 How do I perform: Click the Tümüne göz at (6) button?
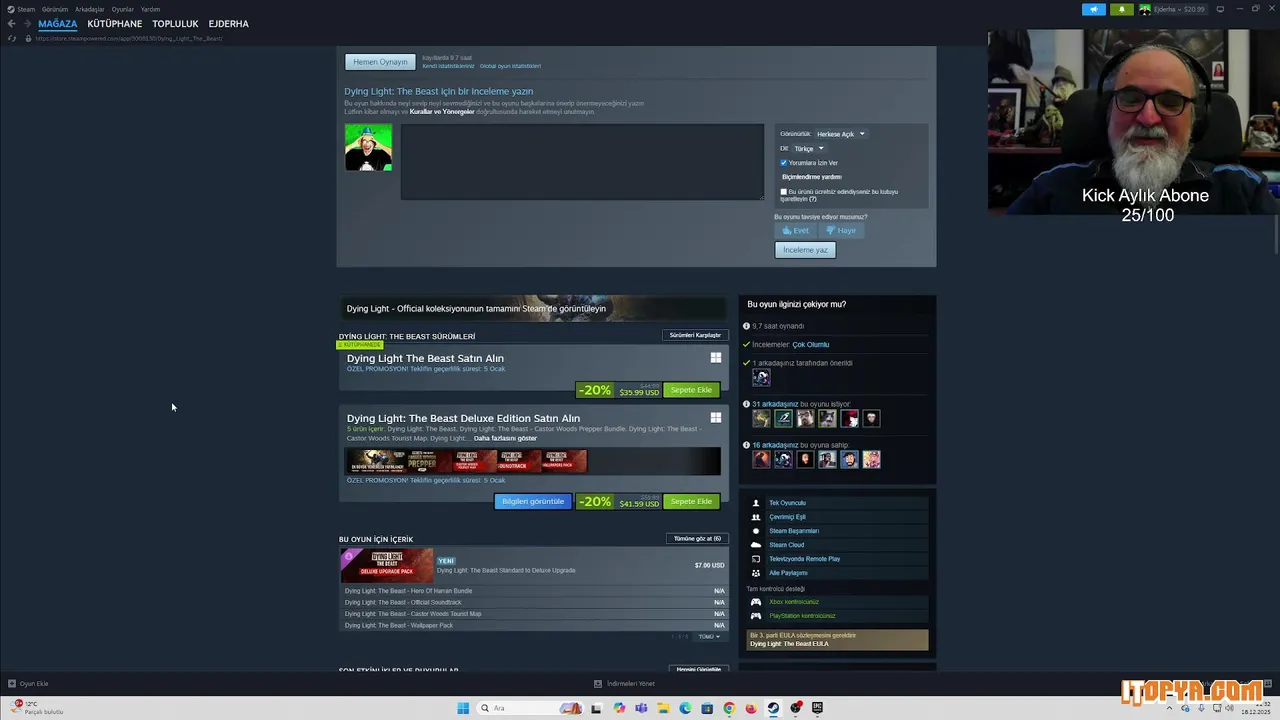click(x=697, y=538)
